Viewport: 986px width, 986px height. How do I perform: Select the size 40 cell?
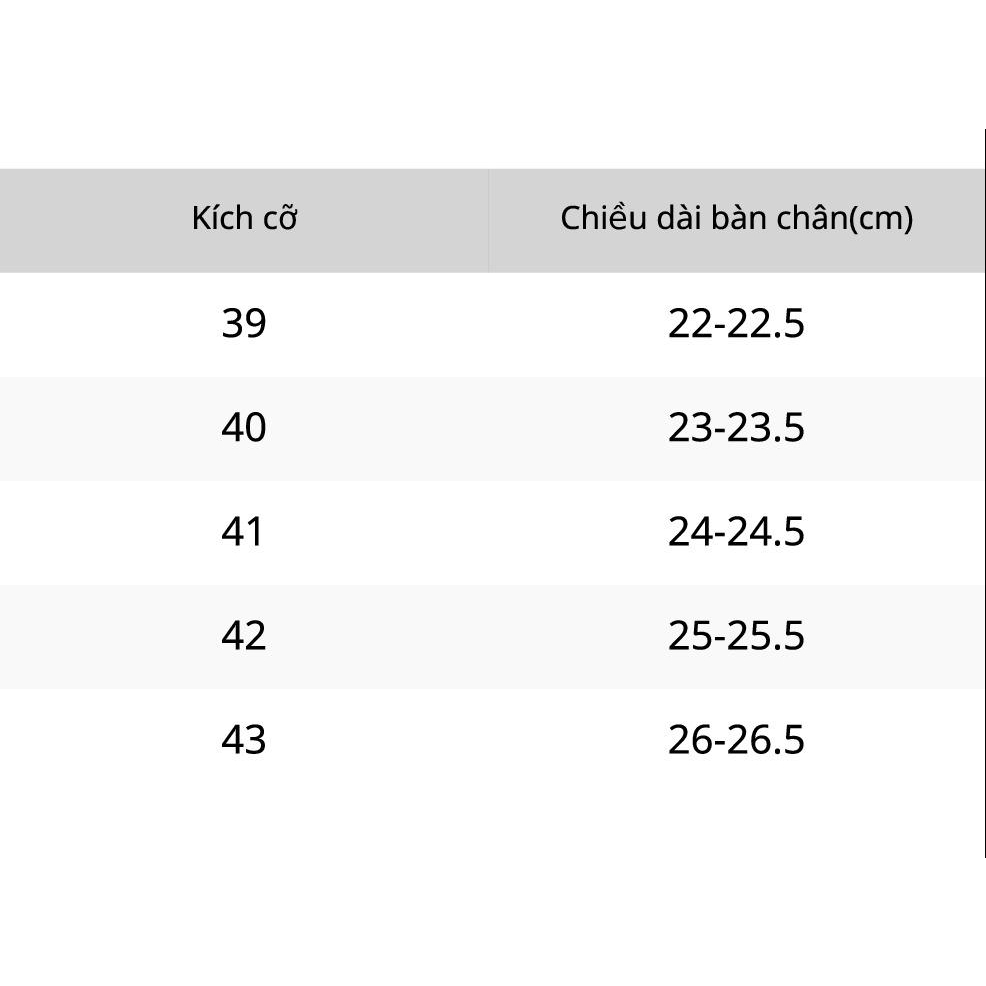(244, 428)
